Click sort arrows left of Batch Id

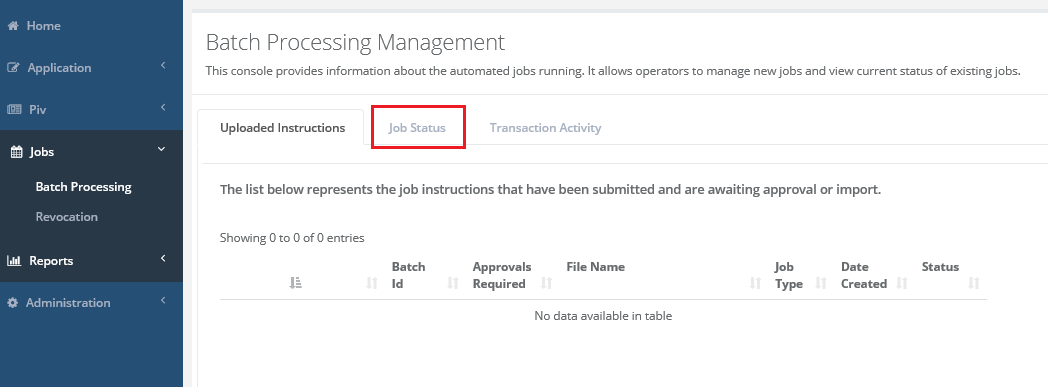click(x=372, y=283)
